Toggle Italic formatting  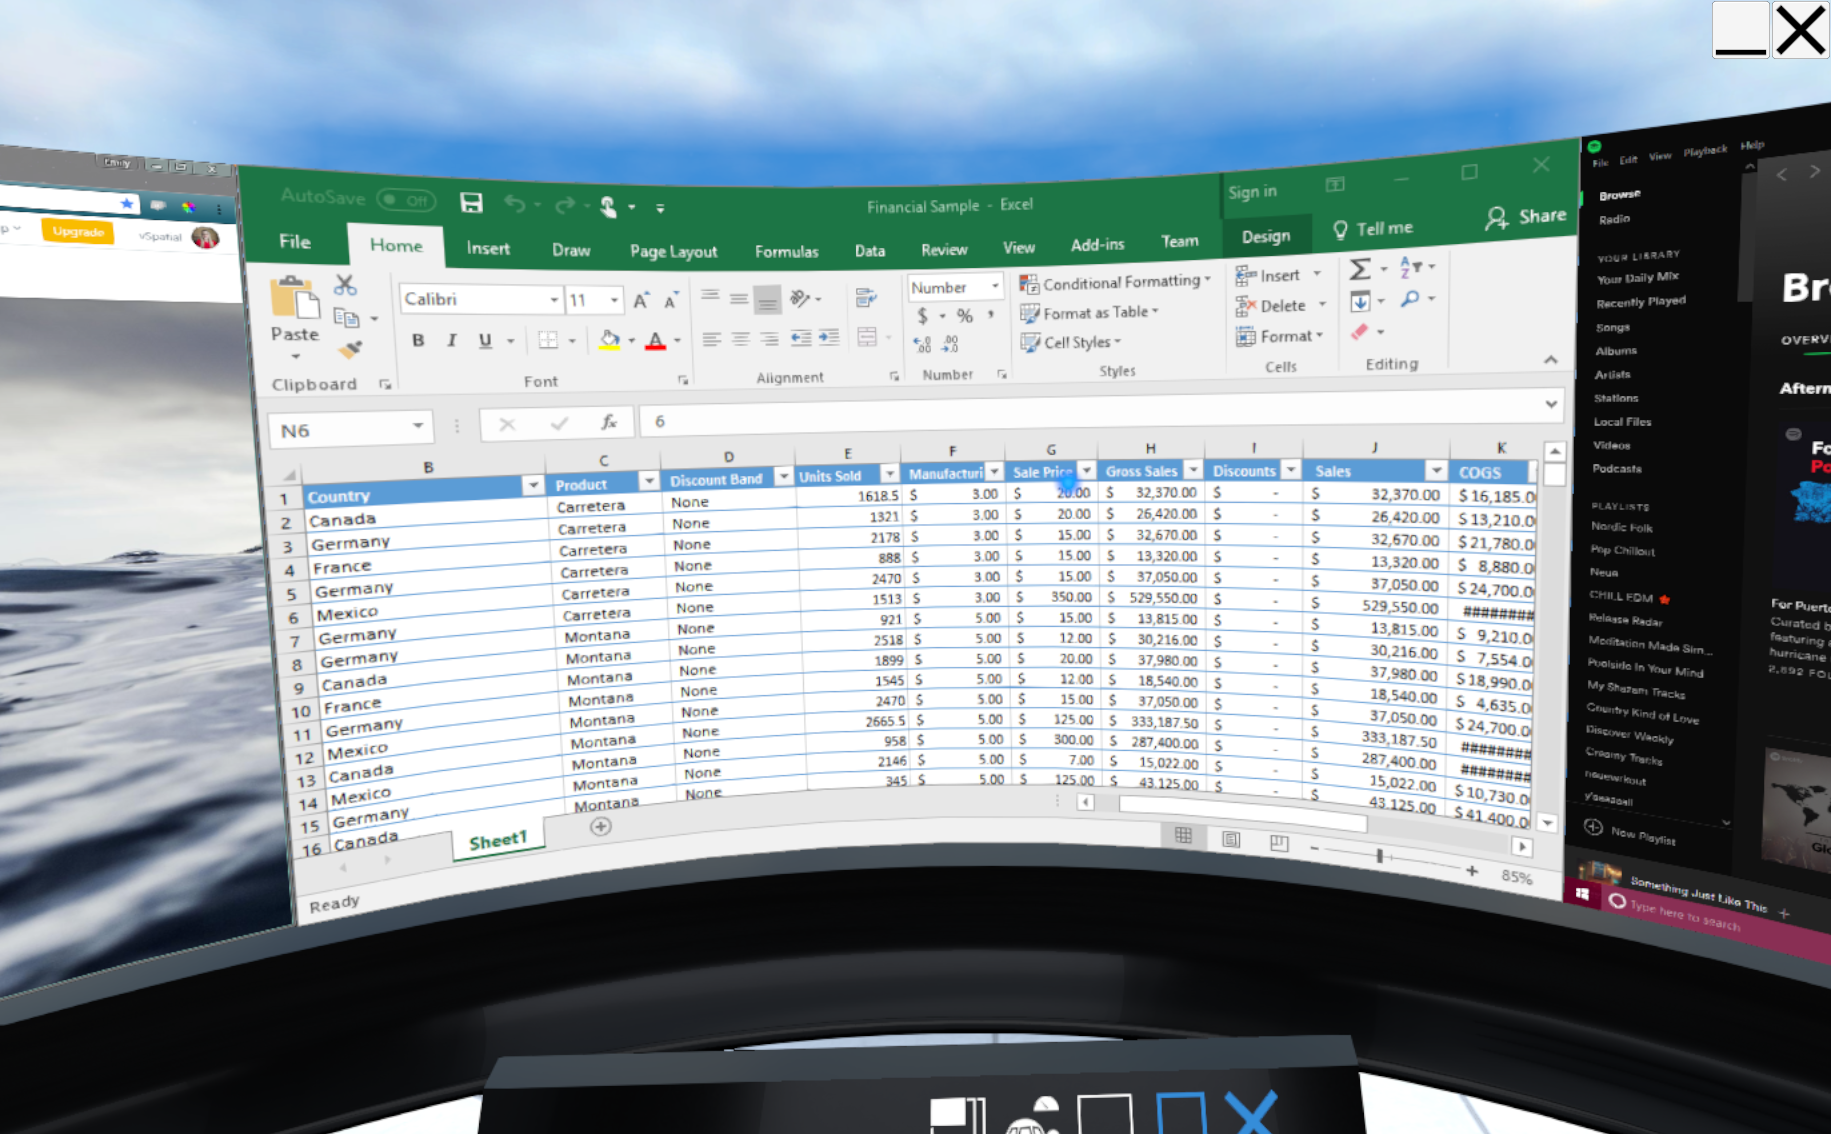click(x=452, y=341)
